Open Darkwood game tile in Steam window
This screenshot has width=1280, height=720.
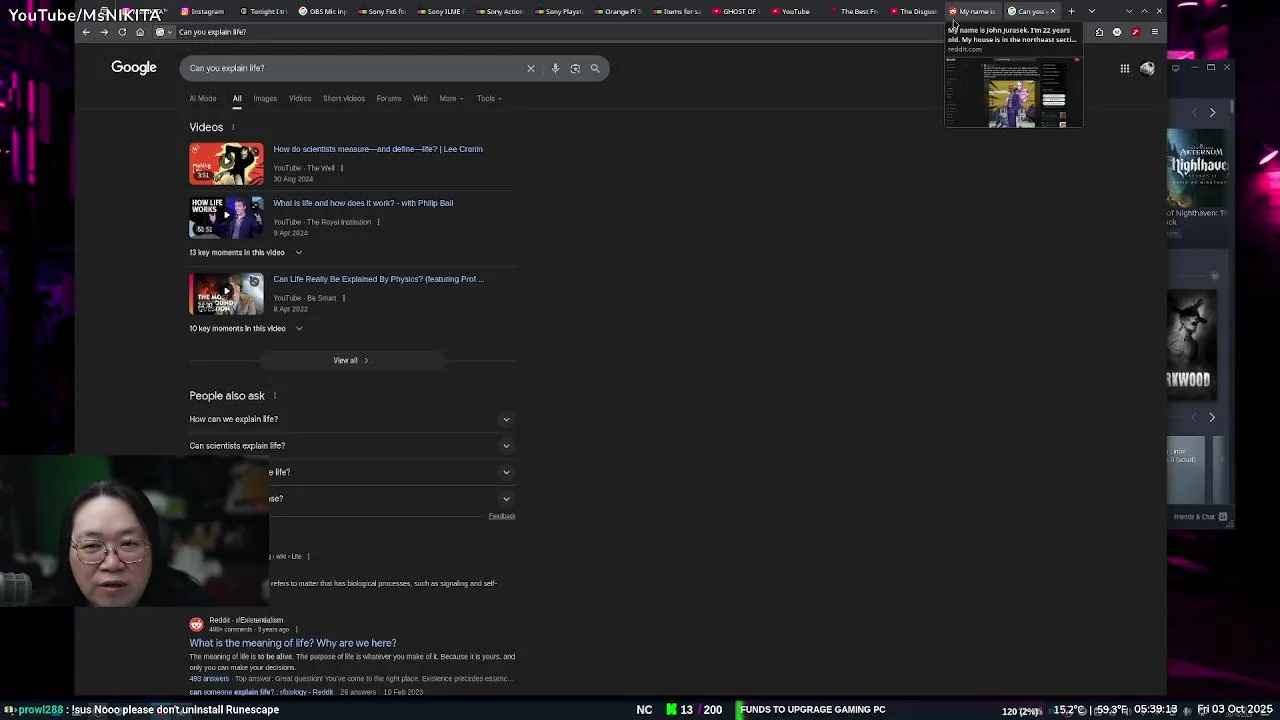tap(1193, 345)
